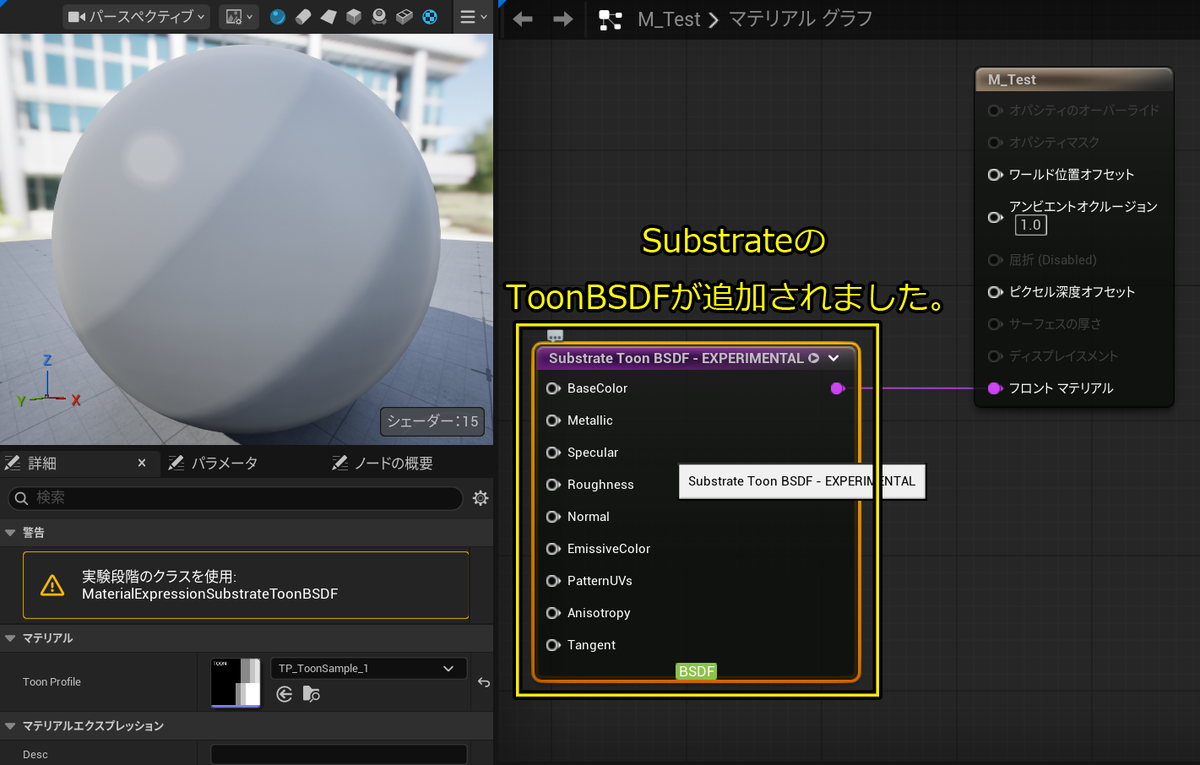Open the viewport hamburger options menu
Screen dimensions: 1200x765
pyautogui.click(x=472, y=17)
